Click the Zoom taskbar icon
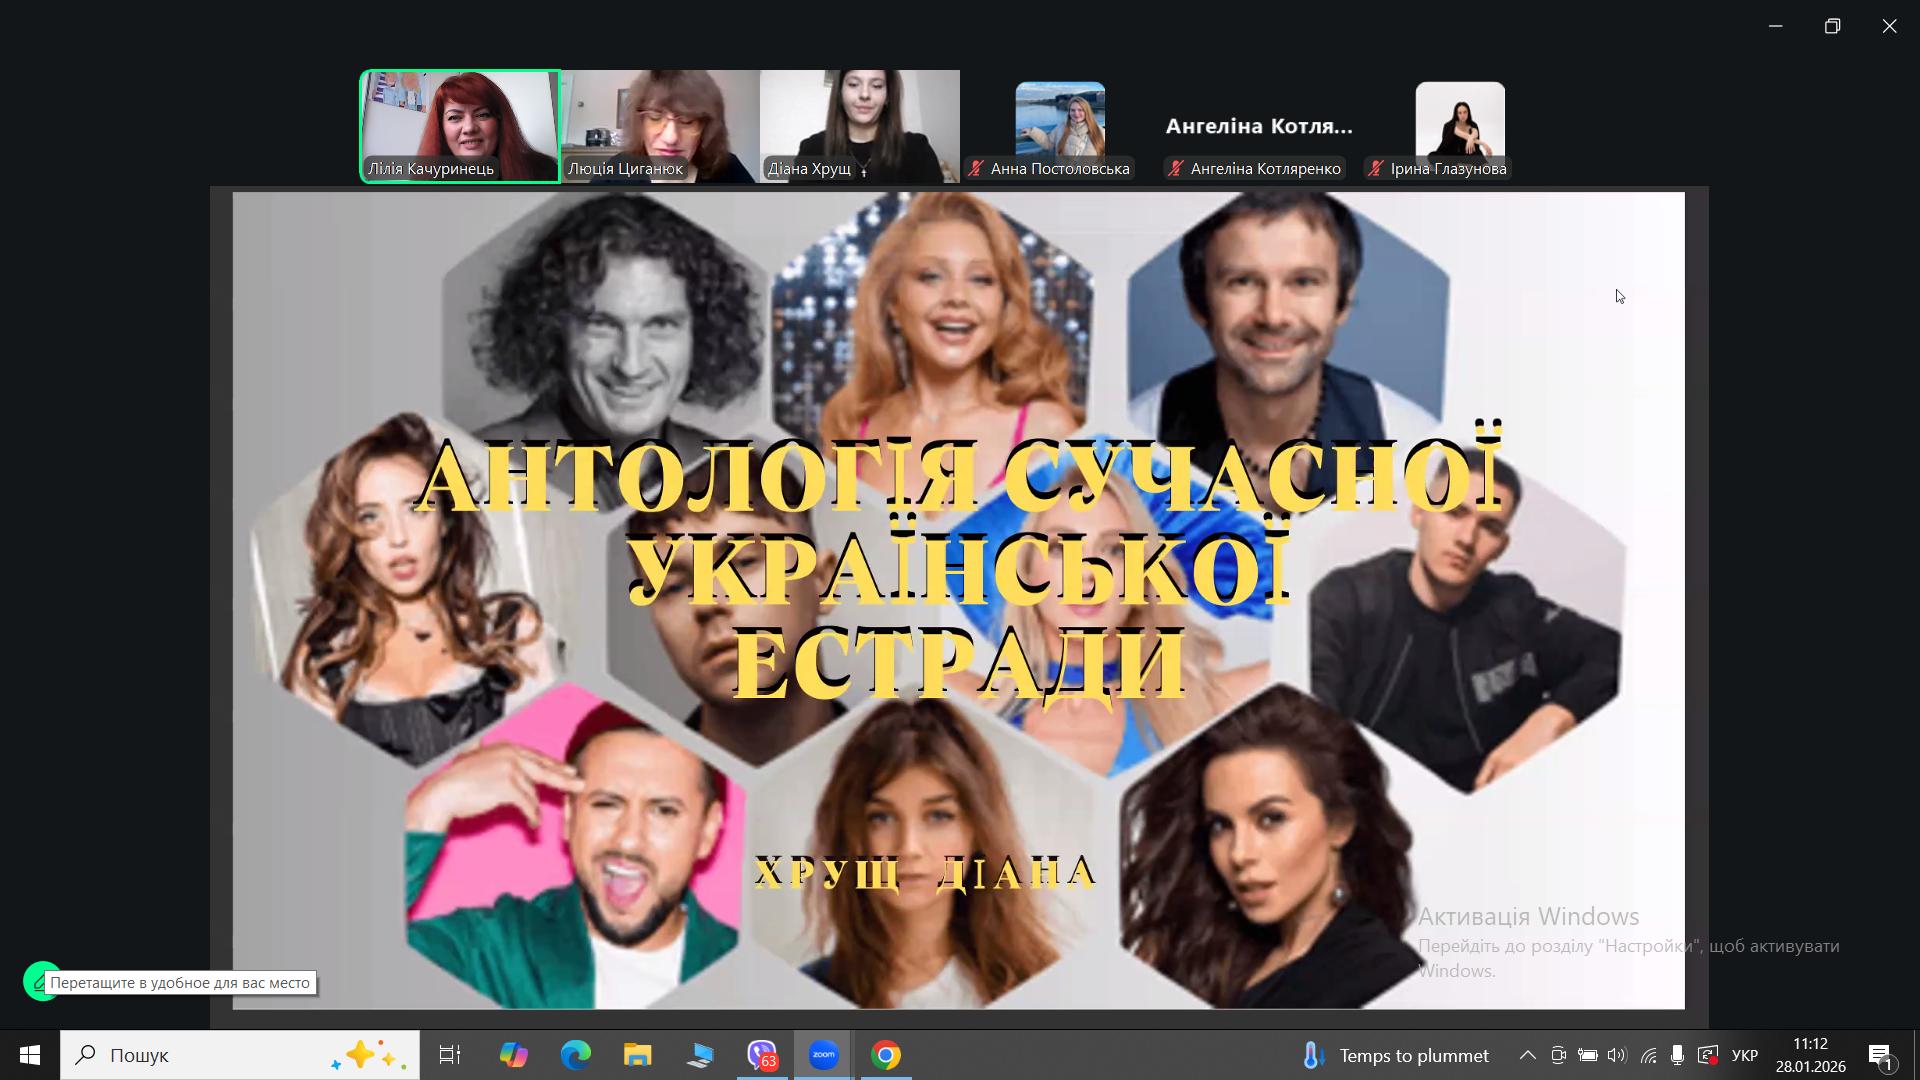 coord(824,1055)
